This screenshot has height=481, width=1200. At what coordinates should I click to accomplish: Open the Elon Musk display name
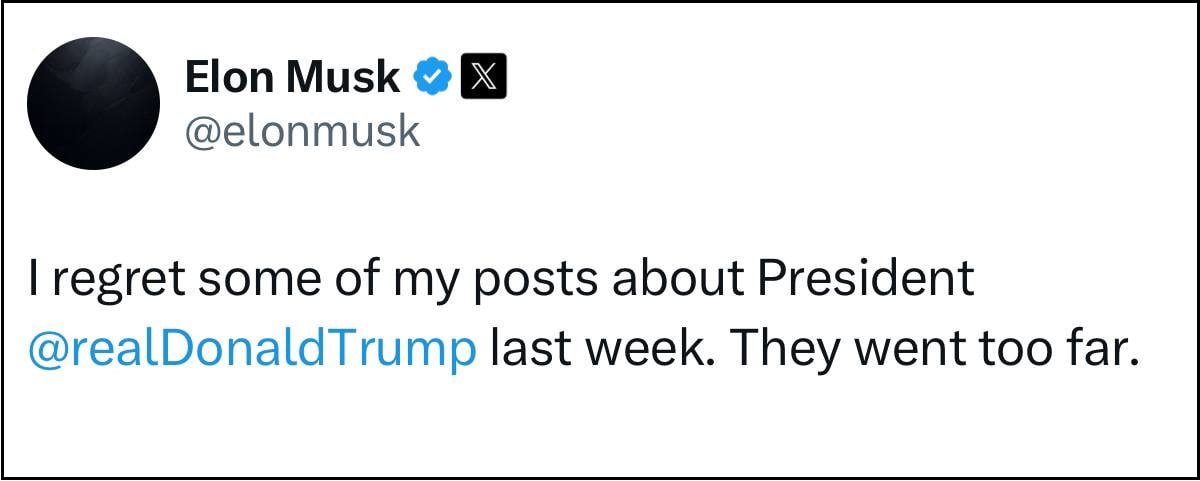coord(292,77)
